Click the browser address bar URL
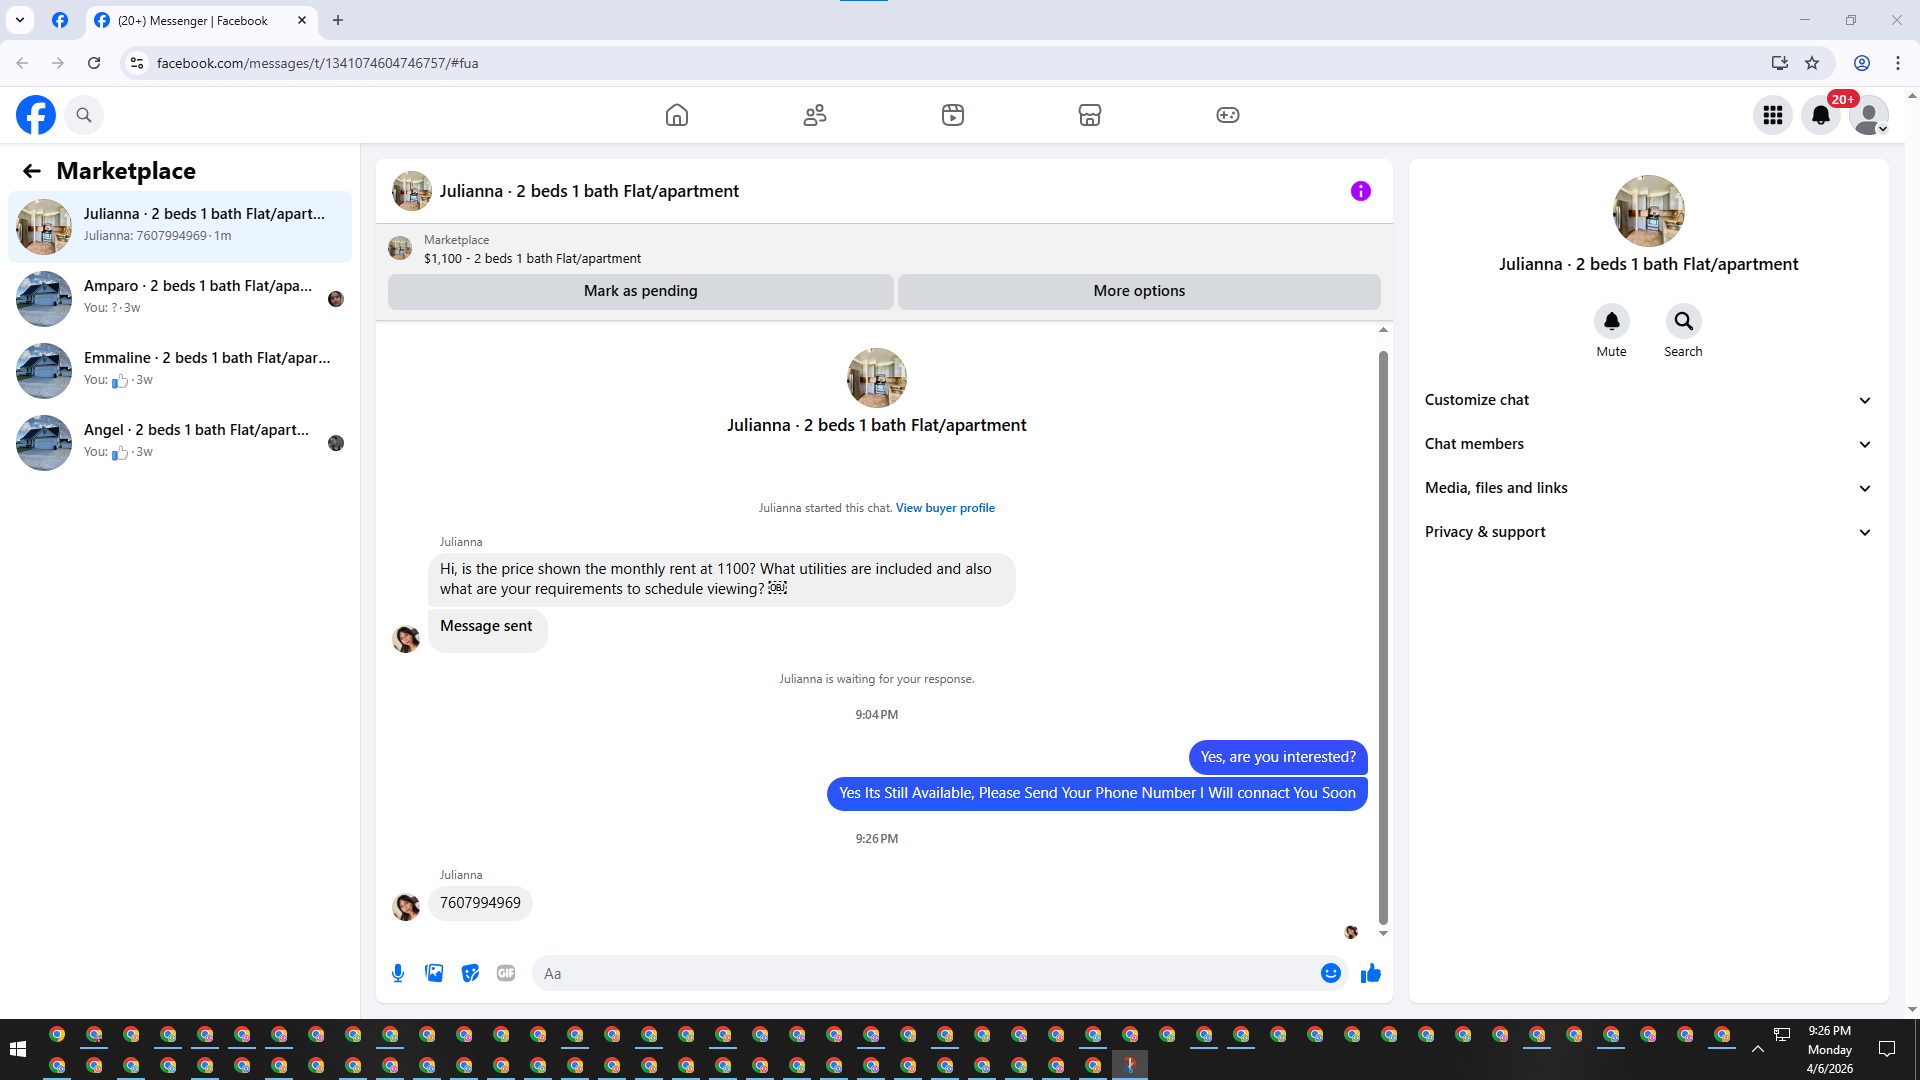 (318, 63)
